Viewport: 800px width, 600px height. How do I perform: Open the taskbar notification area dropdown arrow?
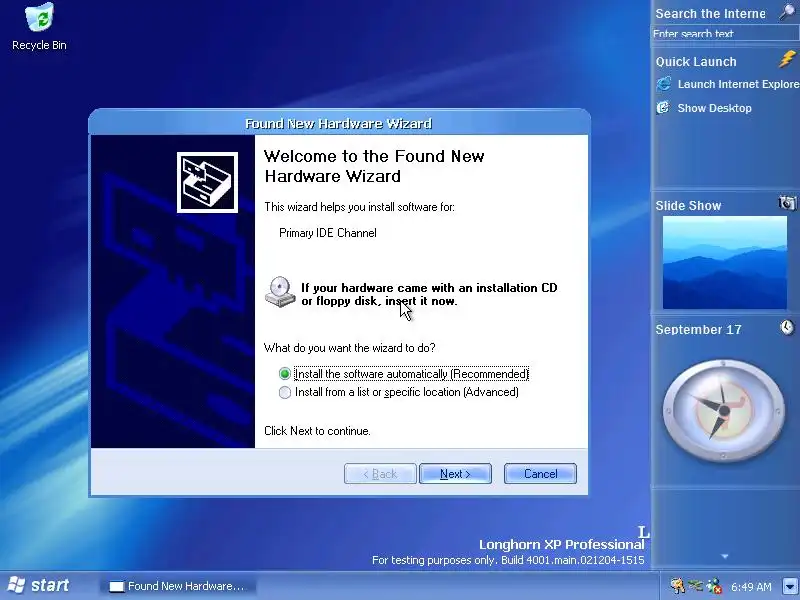[x=790, y=586]
